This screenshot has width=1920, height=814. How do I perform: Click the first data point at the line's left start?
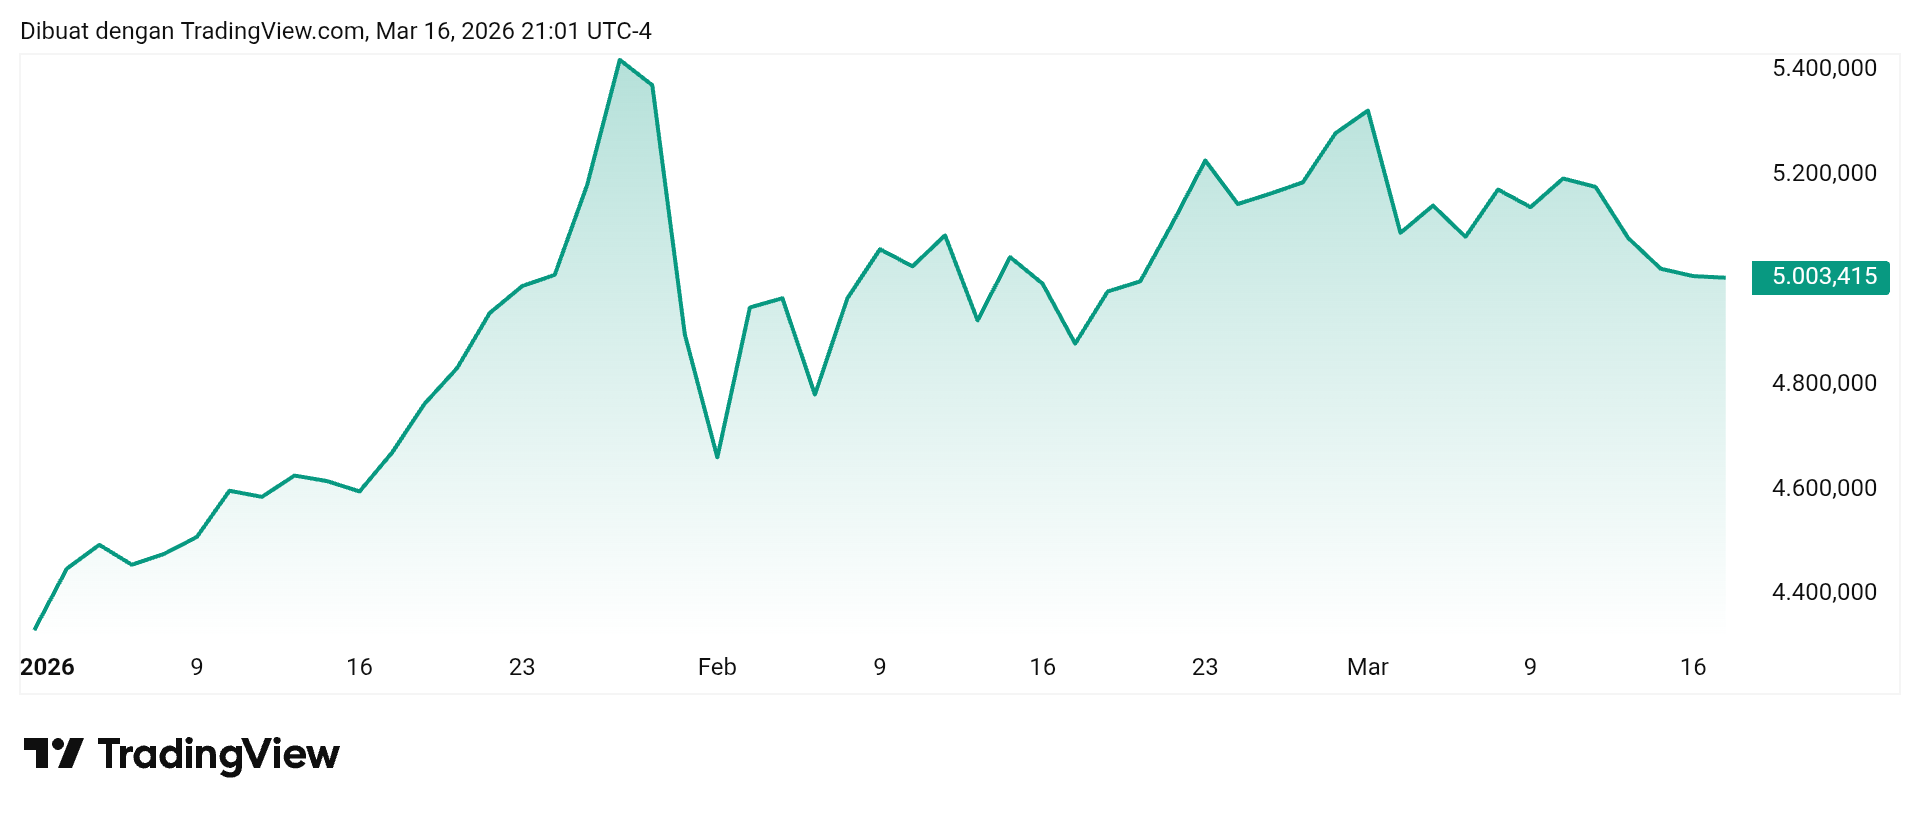click(x=35, y=629)
